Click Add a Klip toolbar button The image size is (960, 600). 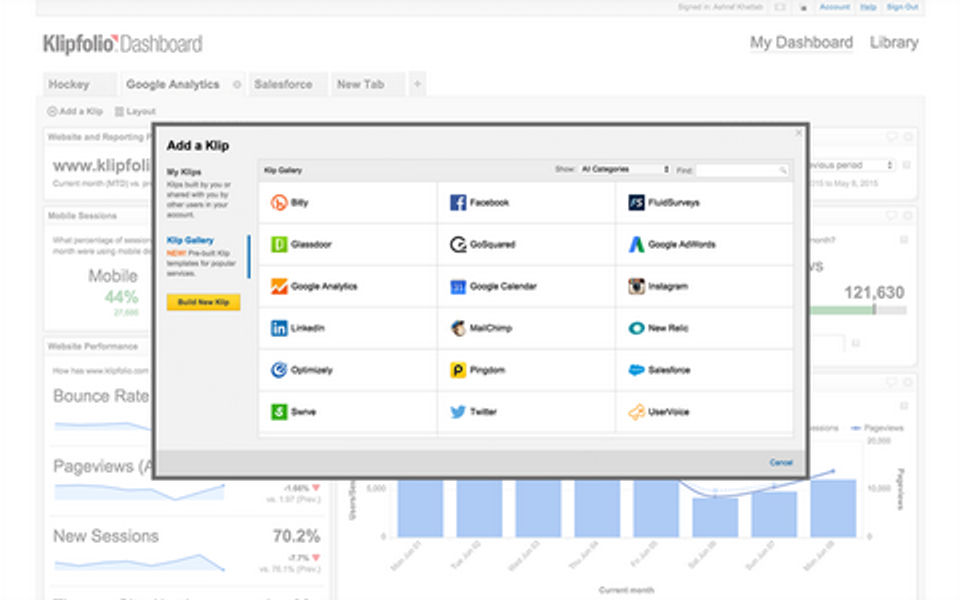(75, 111)
